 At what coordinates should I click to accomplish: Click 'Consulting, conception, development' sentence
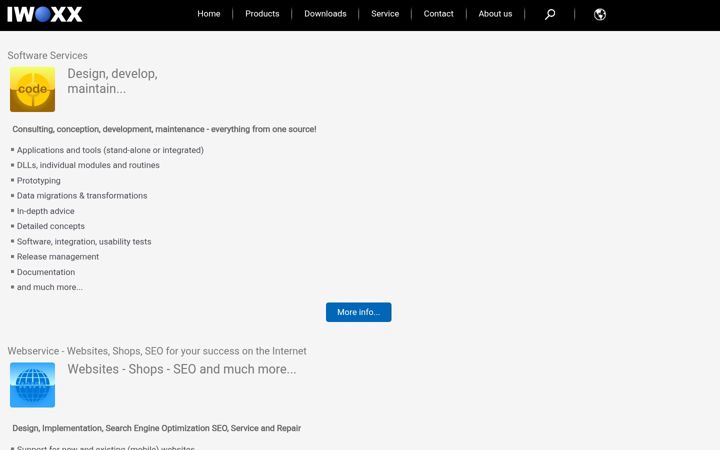click(164, 129)
